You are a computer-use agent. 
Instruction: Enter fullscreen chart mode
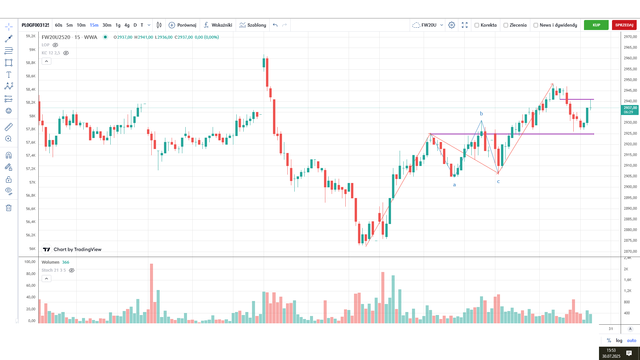(464, 25)
